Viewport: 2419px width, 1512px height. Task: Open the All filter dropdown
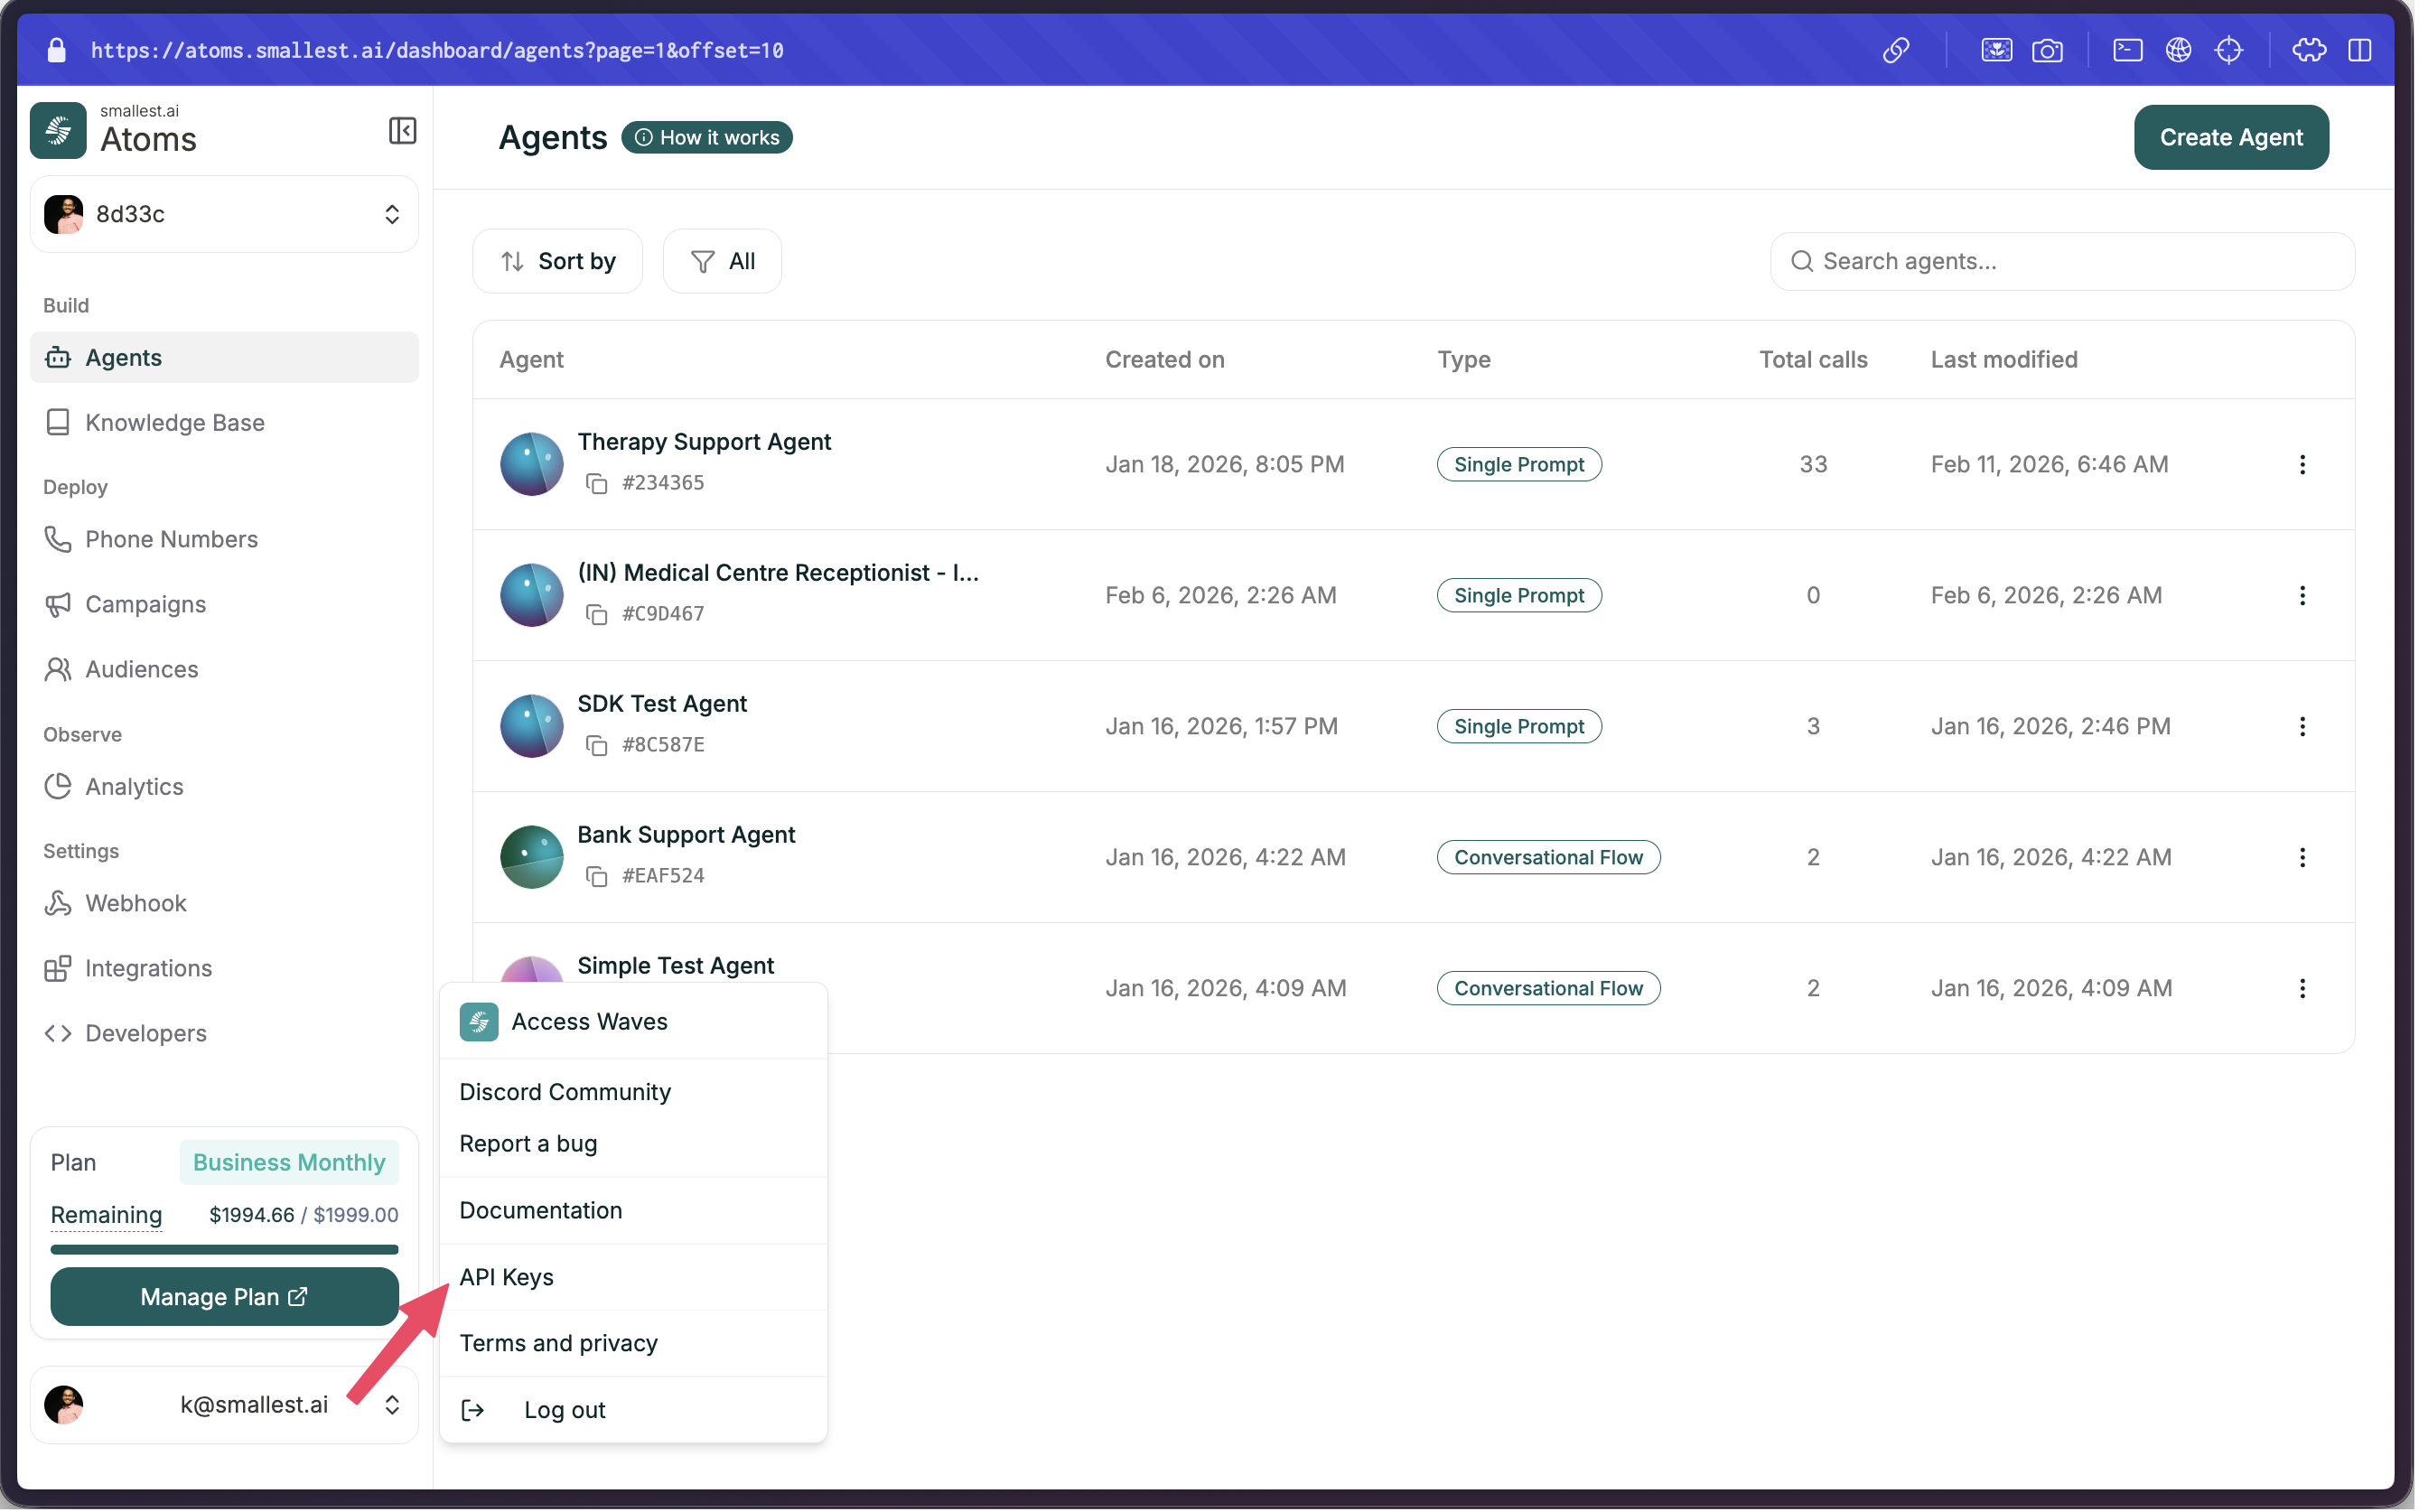pyautogui.click(x=722, y=261)
